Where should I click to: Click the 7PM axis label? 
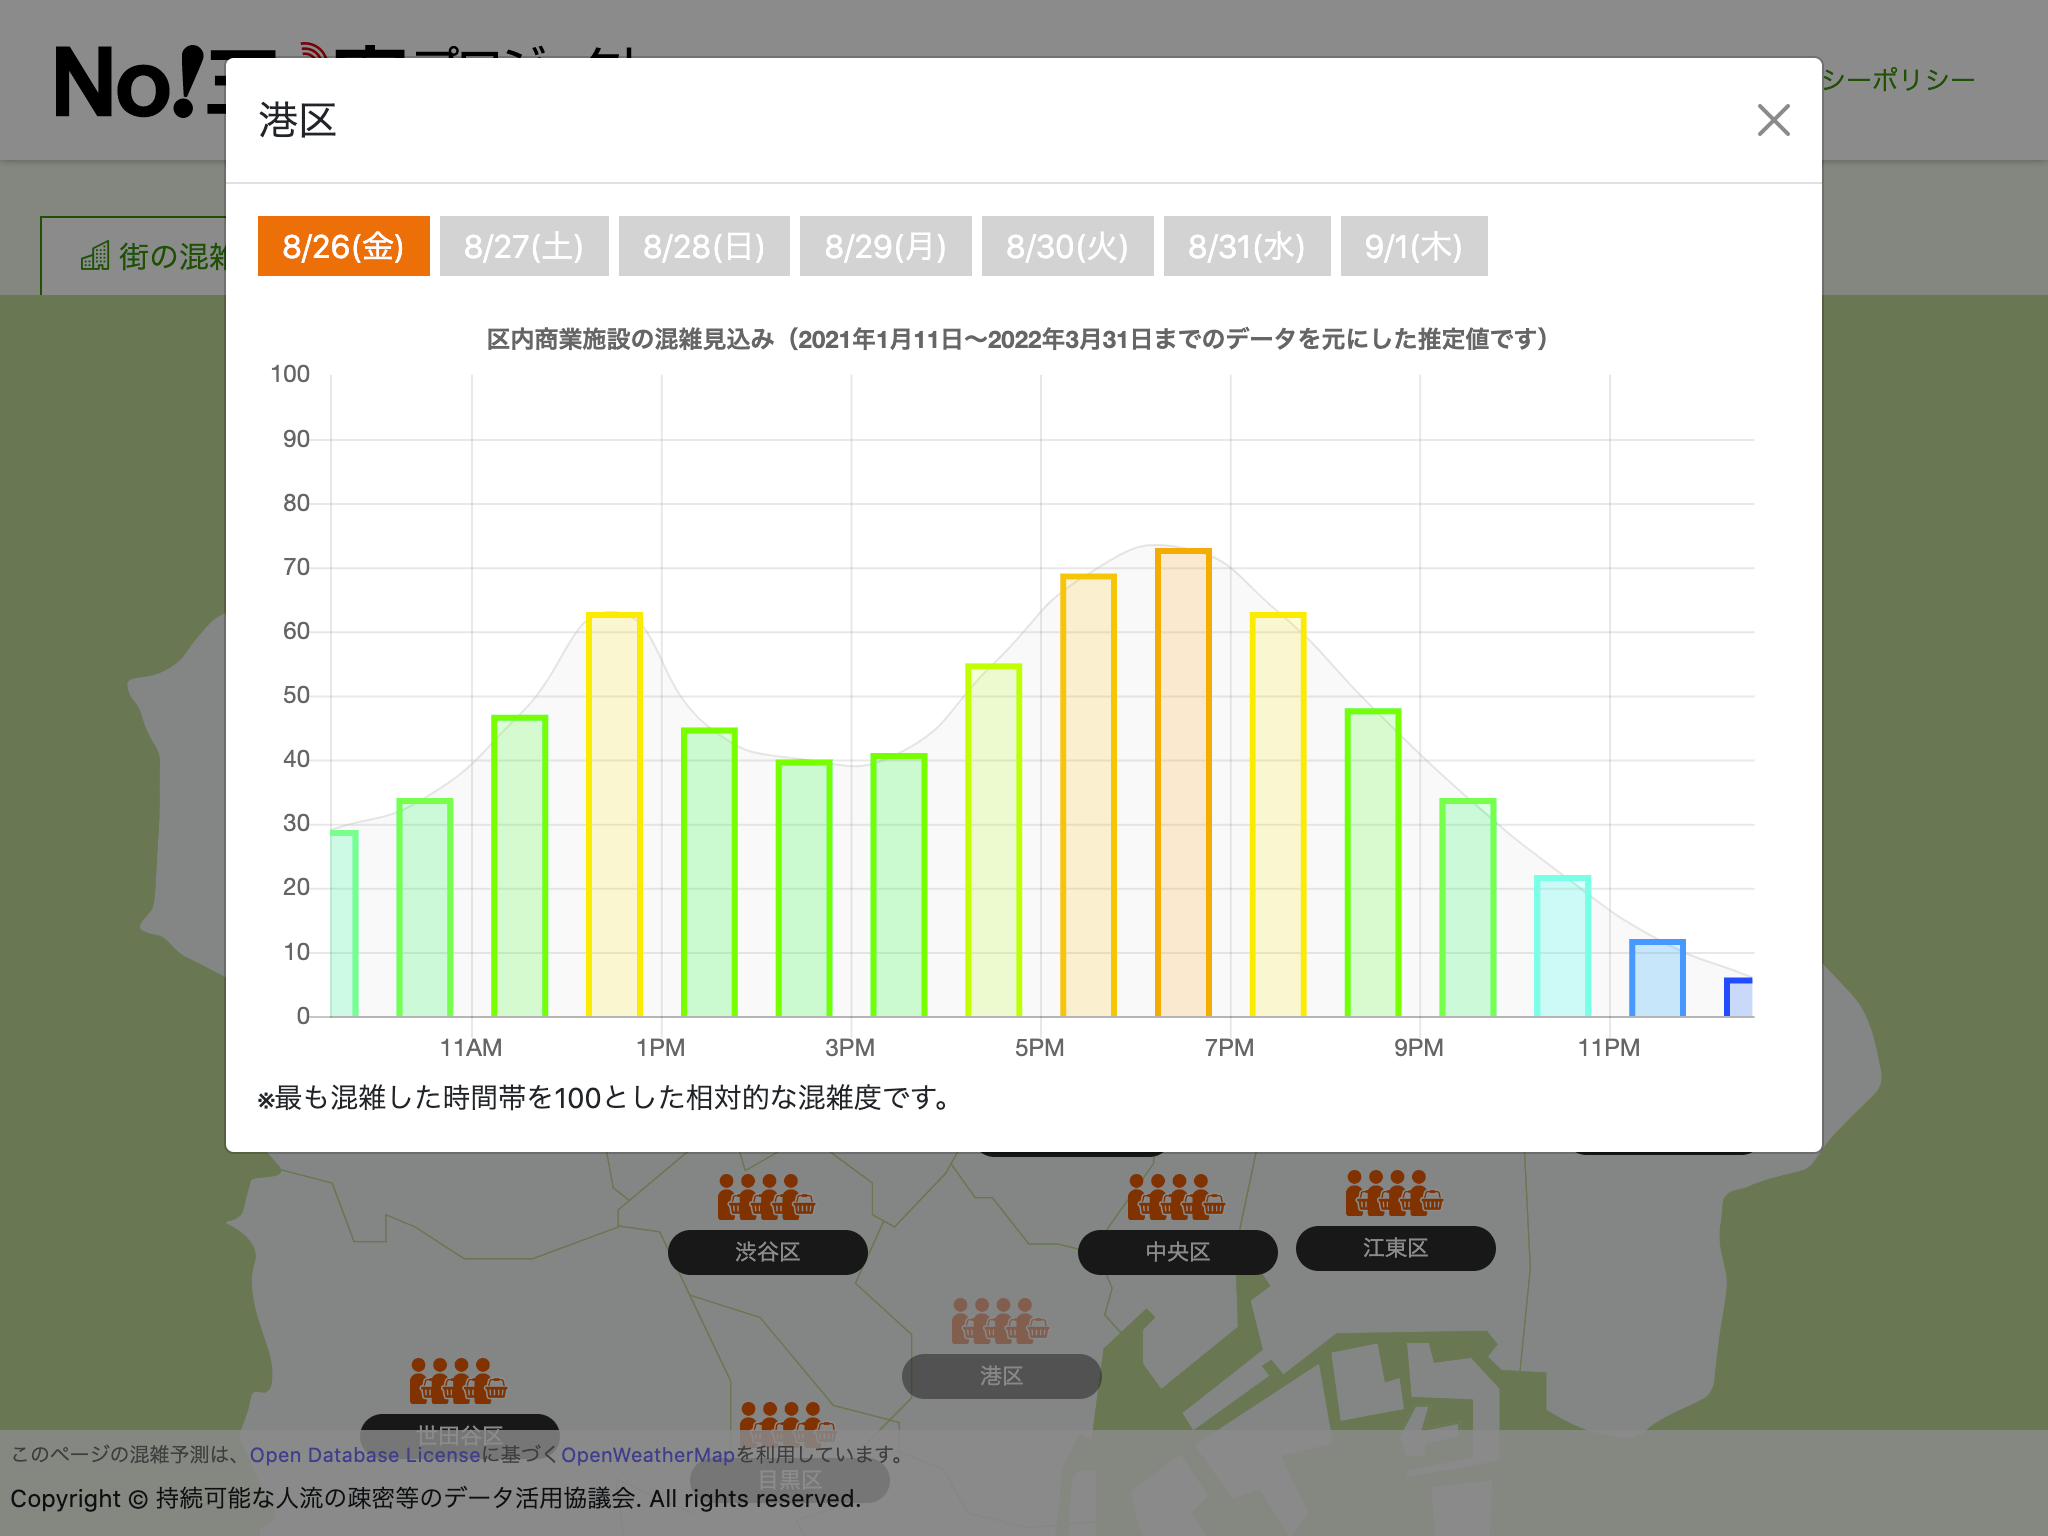[1229, 1048]
